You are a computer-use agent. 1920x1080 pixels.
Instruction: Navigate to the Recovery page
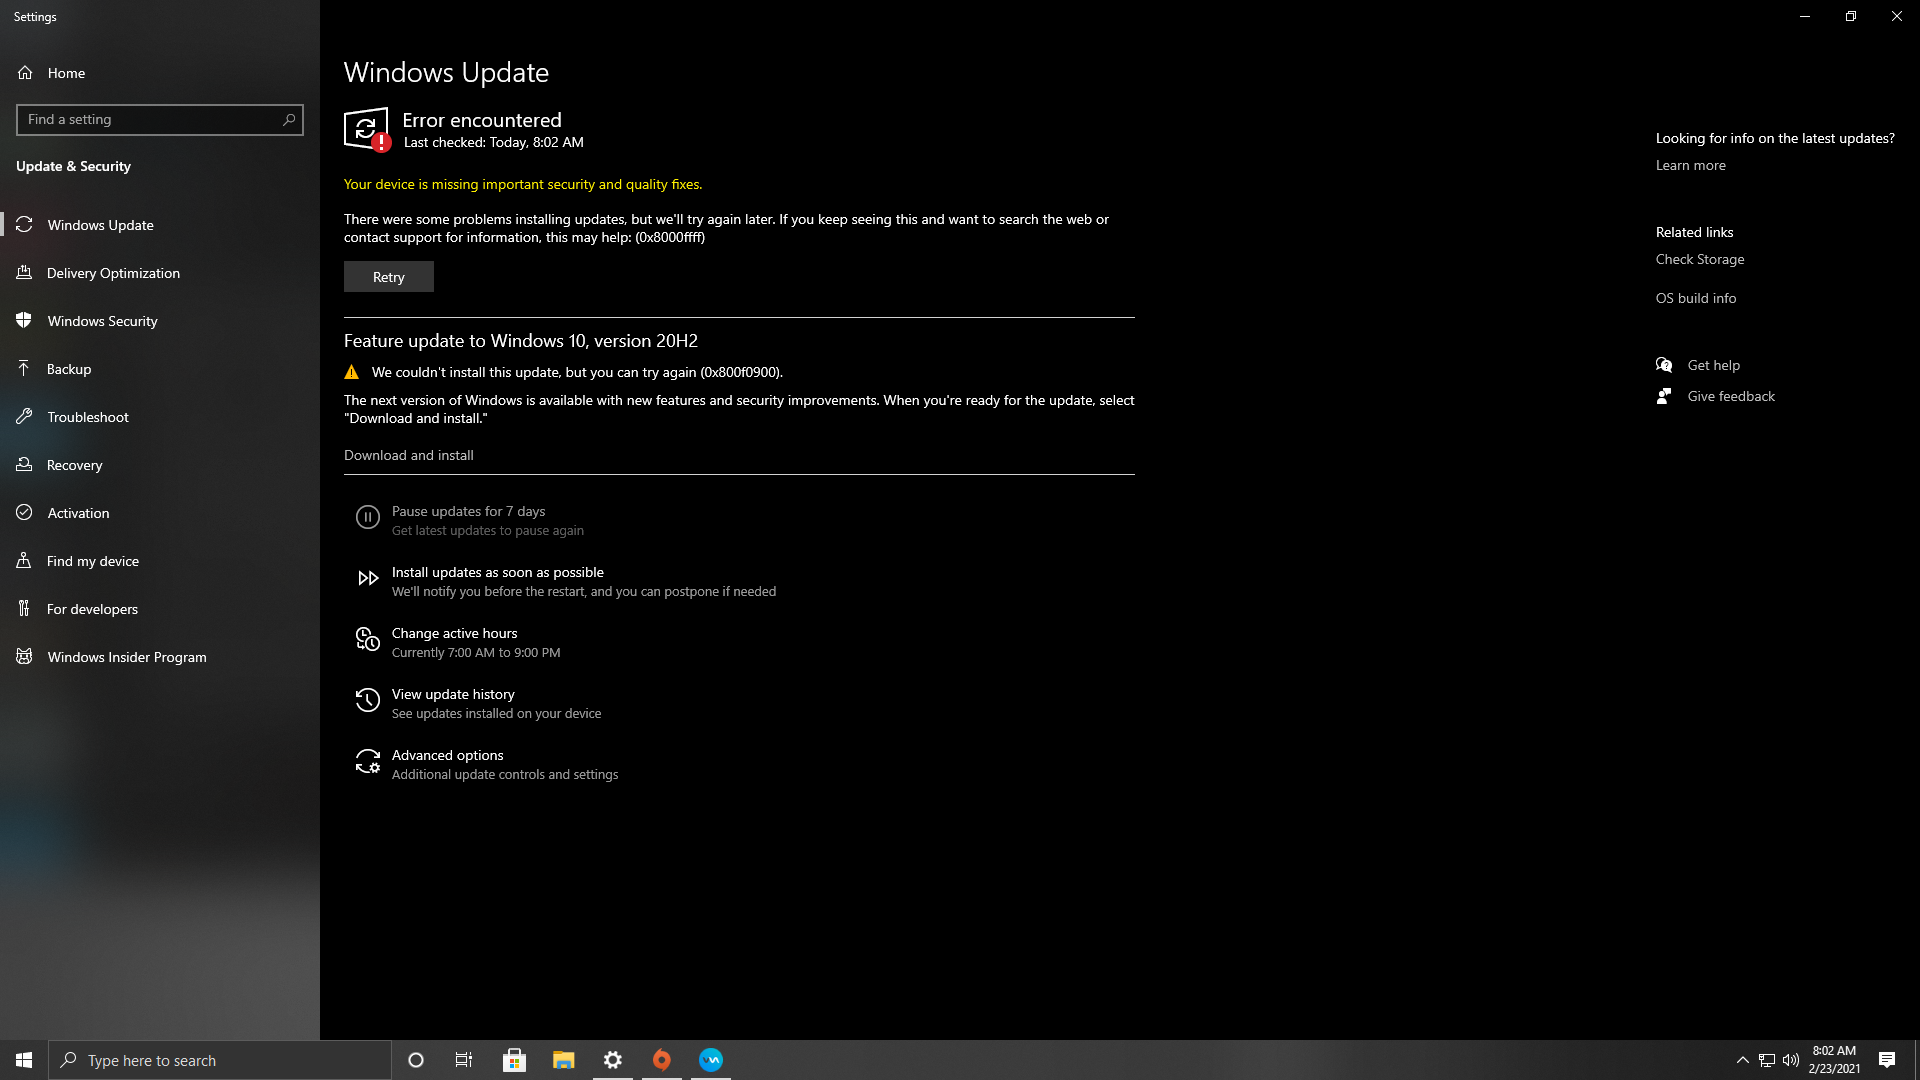(x=160, y=465)
